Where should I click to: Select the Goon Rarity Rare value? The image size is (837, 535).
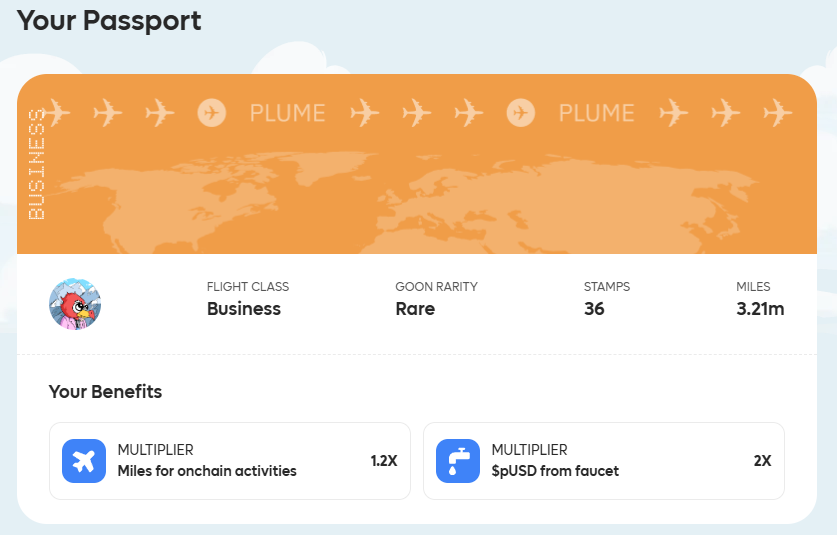[415, 309]
